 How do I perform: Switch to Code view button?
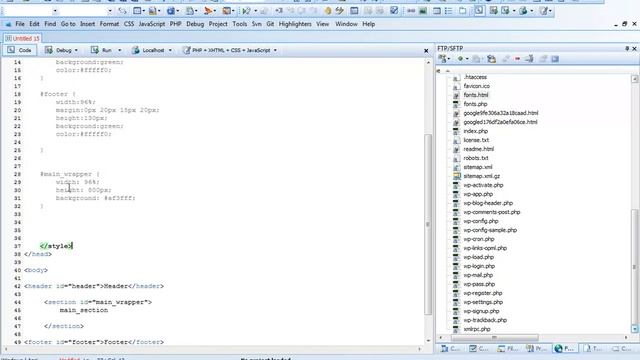click(19, 50)
